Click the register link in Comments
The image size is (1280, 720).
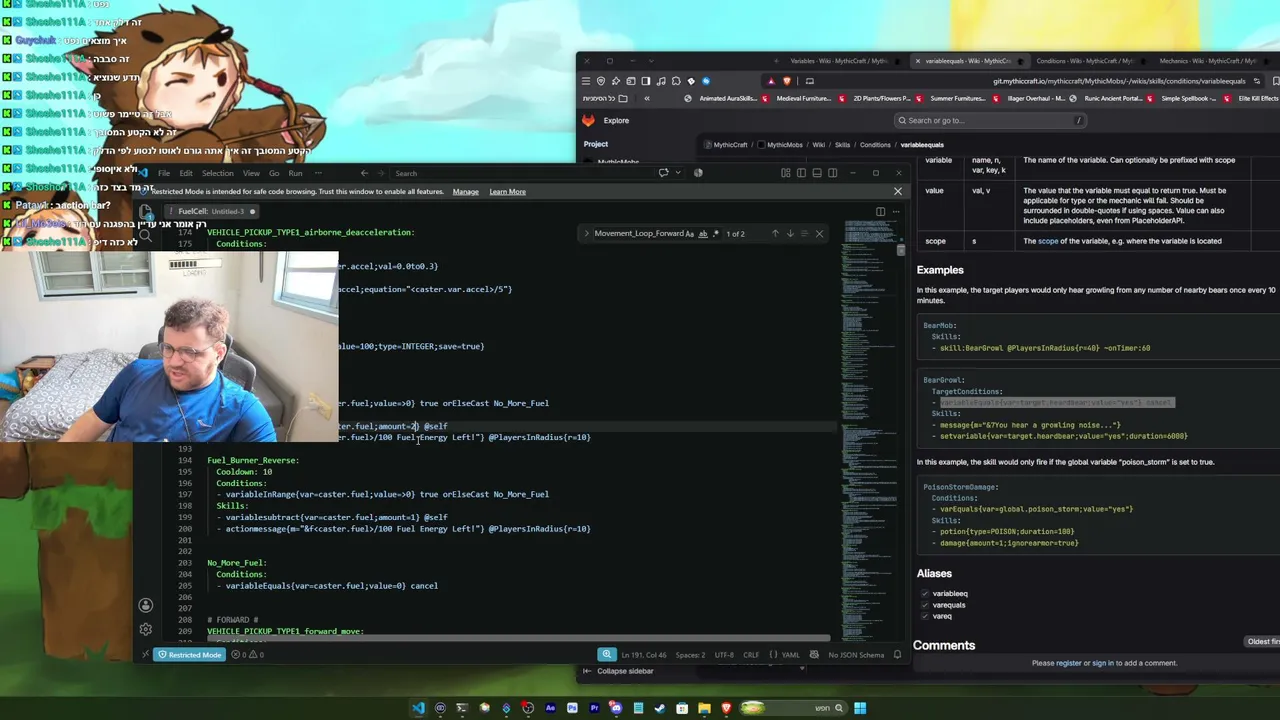pyautogui.click(x=1069, y=663)
